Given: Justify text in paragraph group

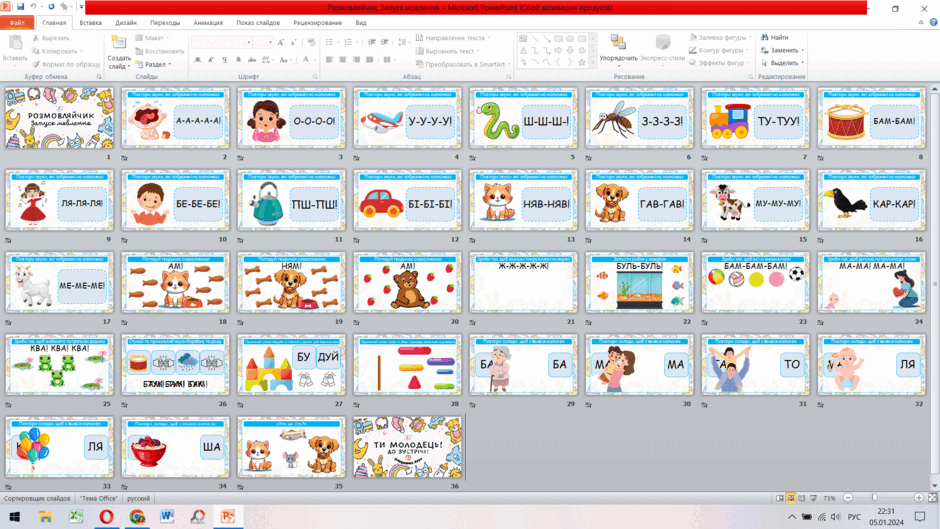Looking at the screenshot, I should 369,59.
